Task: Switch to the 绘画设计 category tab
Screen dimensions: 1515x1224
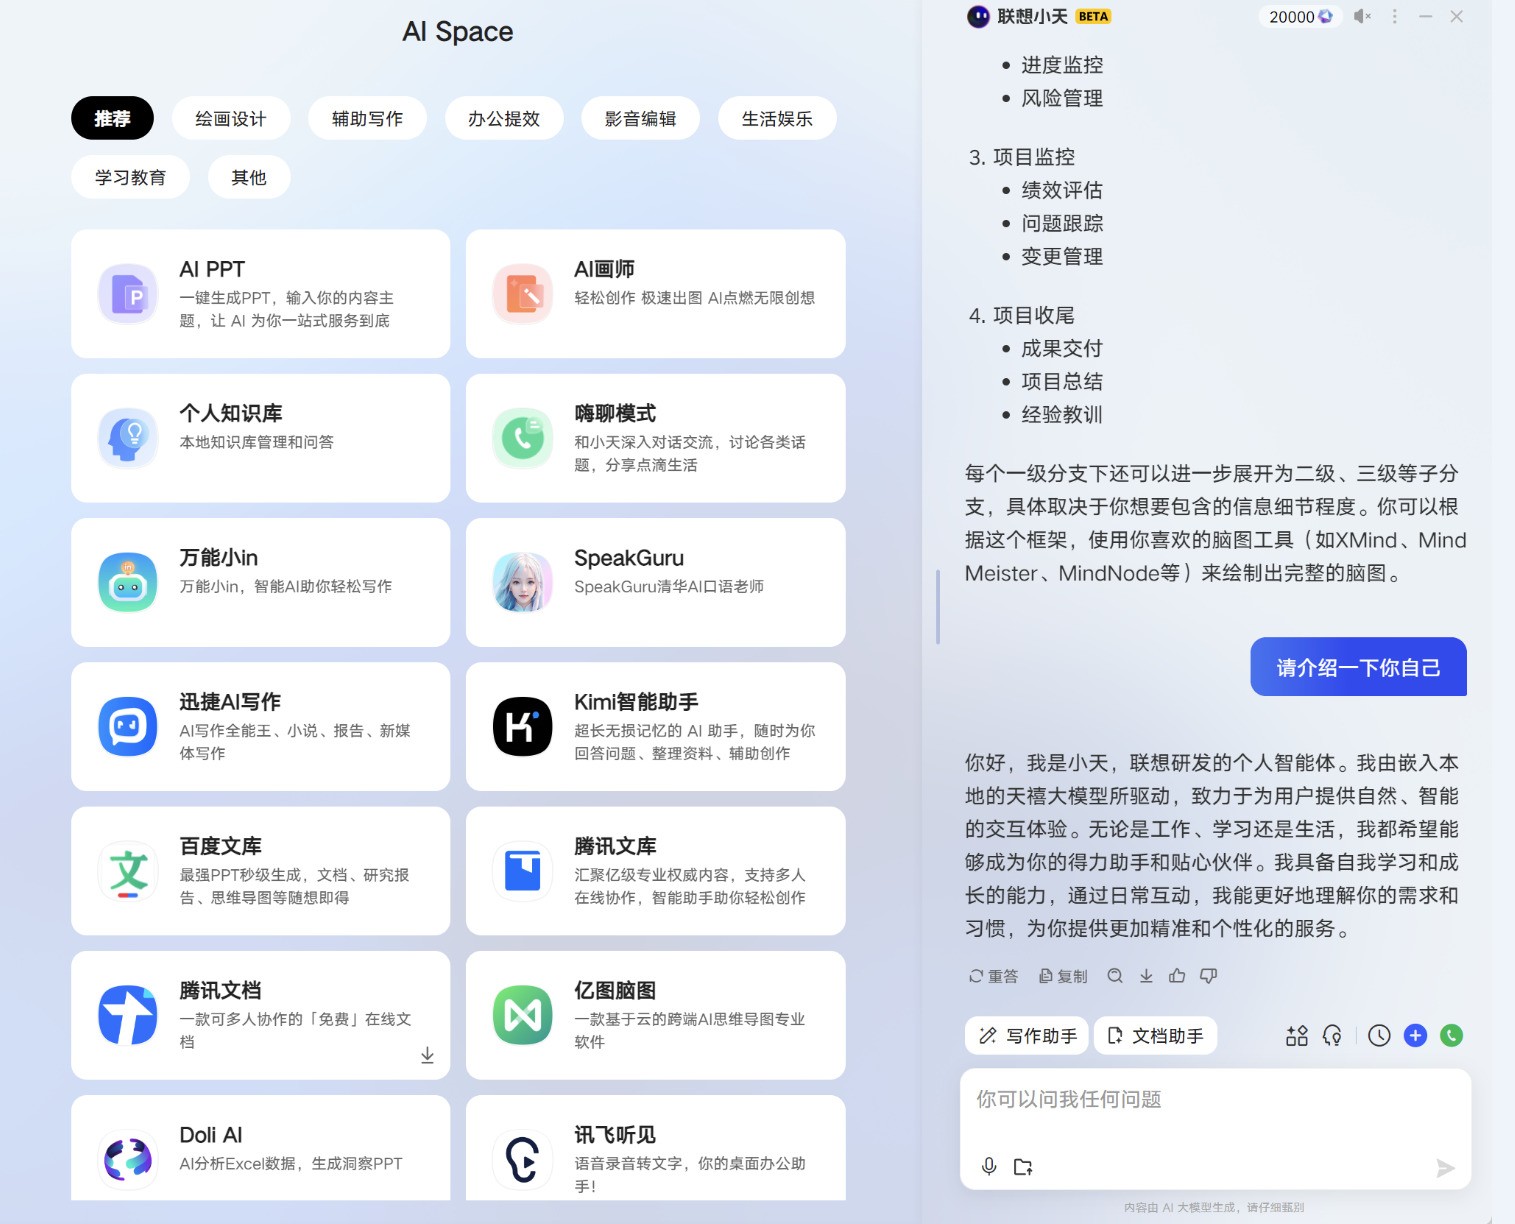Action: point(231,118)
